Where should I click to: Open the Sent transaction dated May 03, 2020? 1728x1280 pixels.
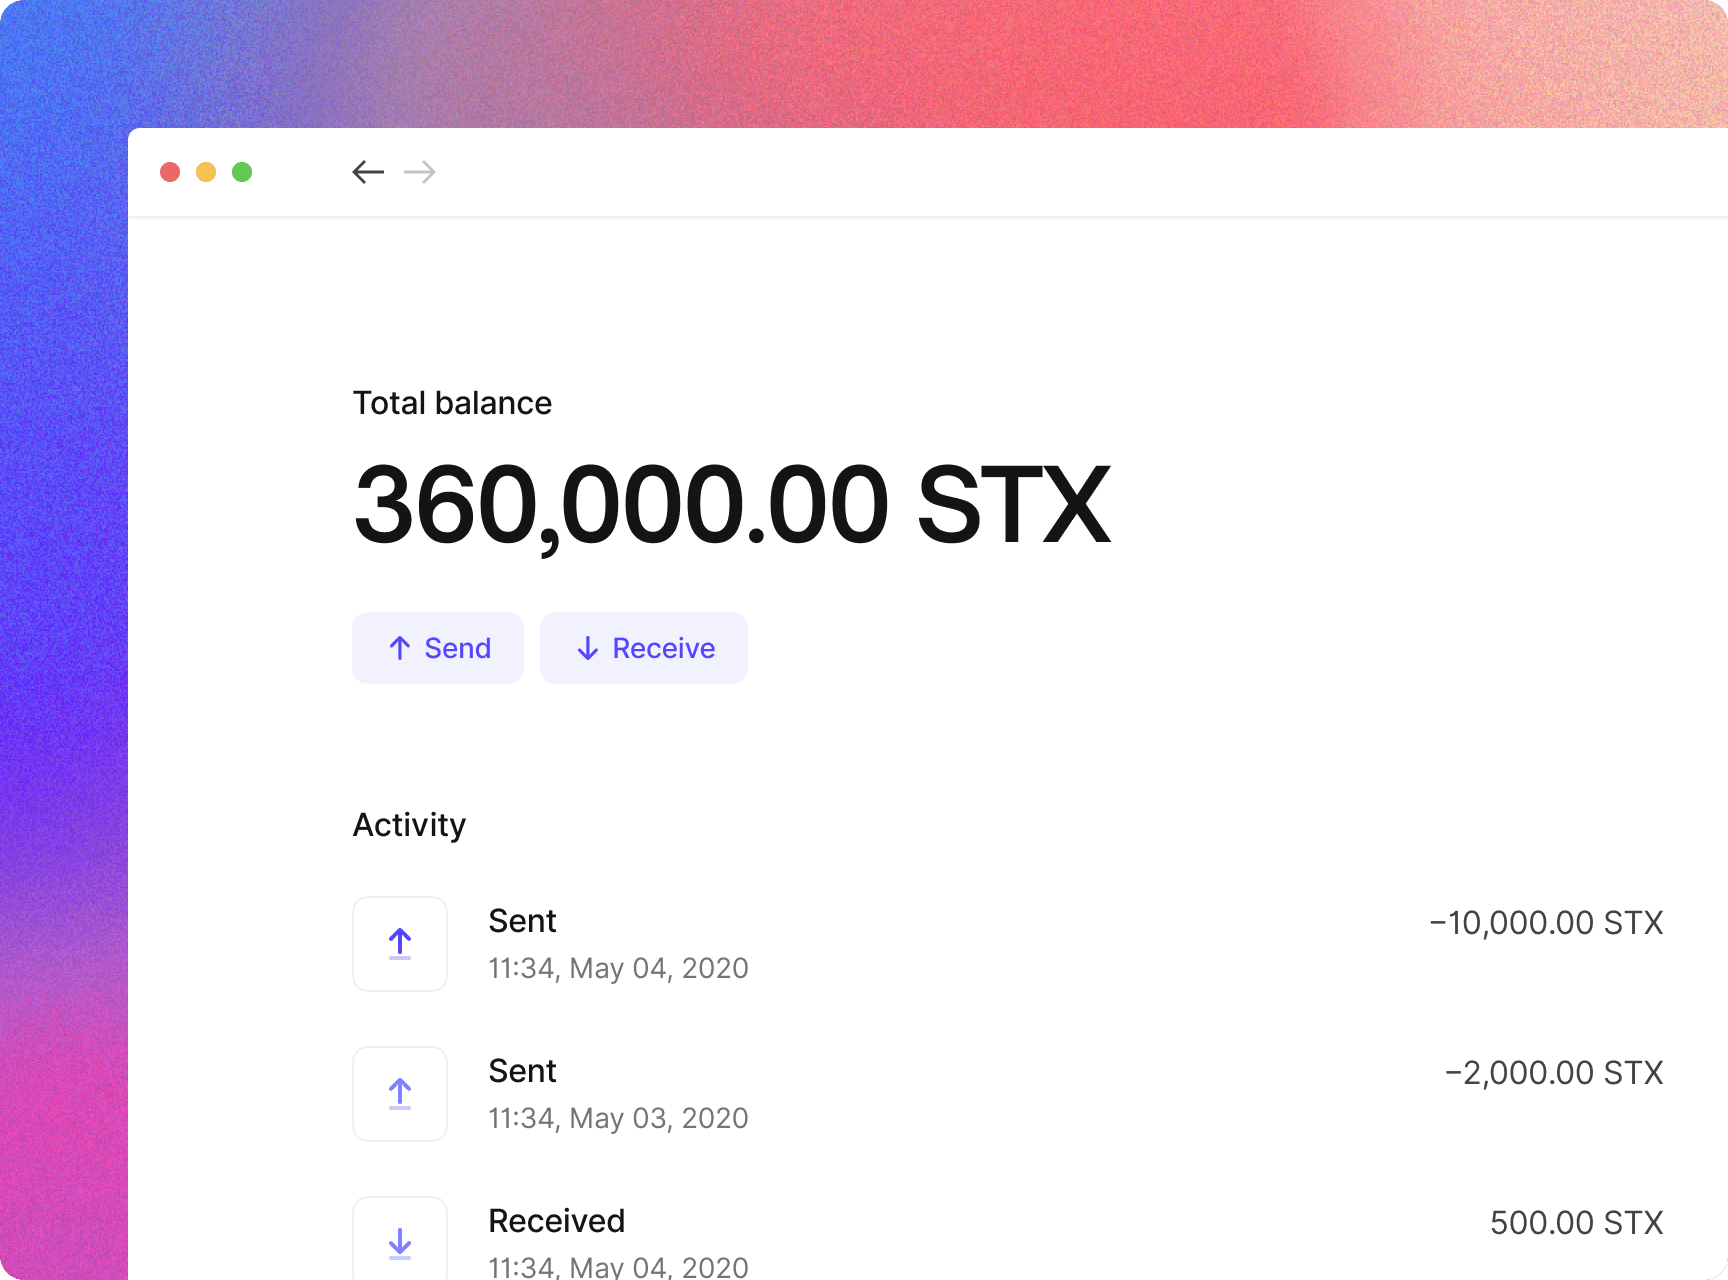pos(522,1071)
